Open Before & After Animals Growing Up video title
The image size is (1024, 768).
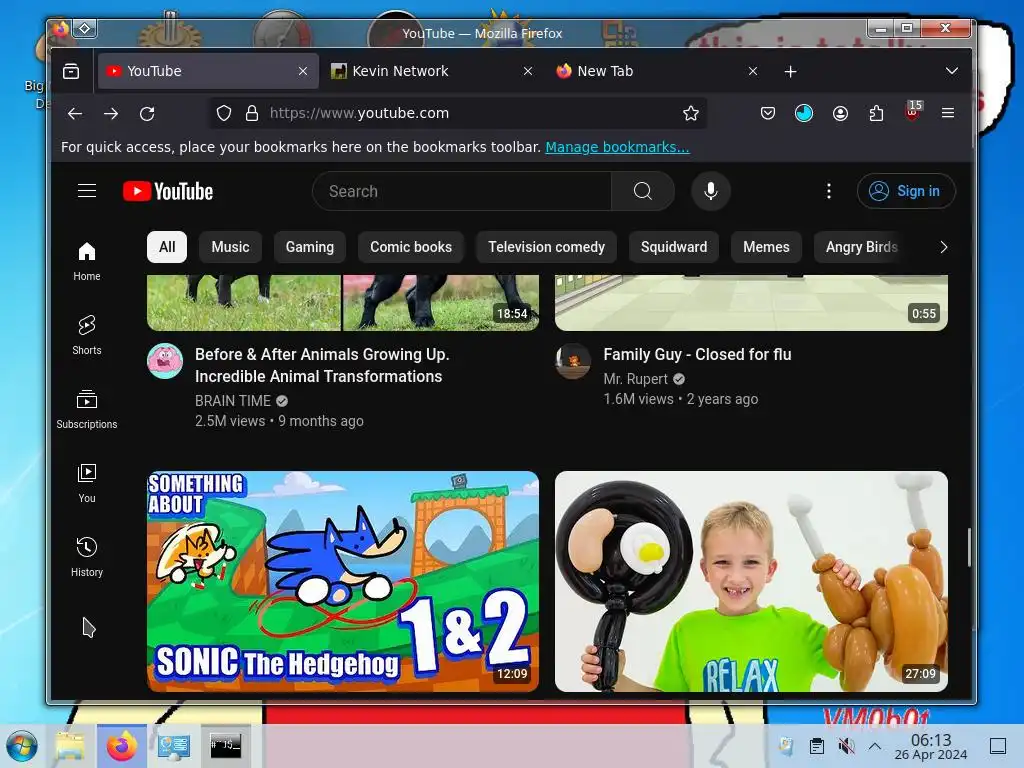point(322,365)
